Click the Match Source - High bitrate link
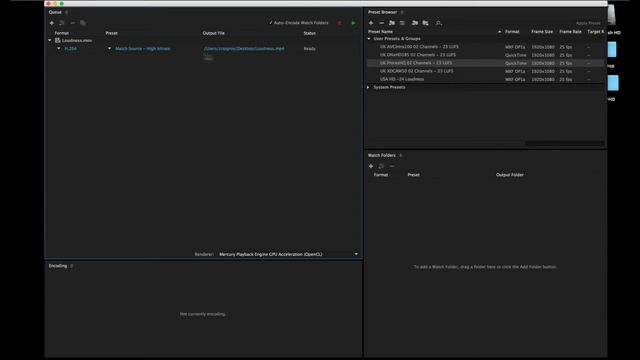Image resolution: width=640 pixels, height=360 pixels. (143, 49)
